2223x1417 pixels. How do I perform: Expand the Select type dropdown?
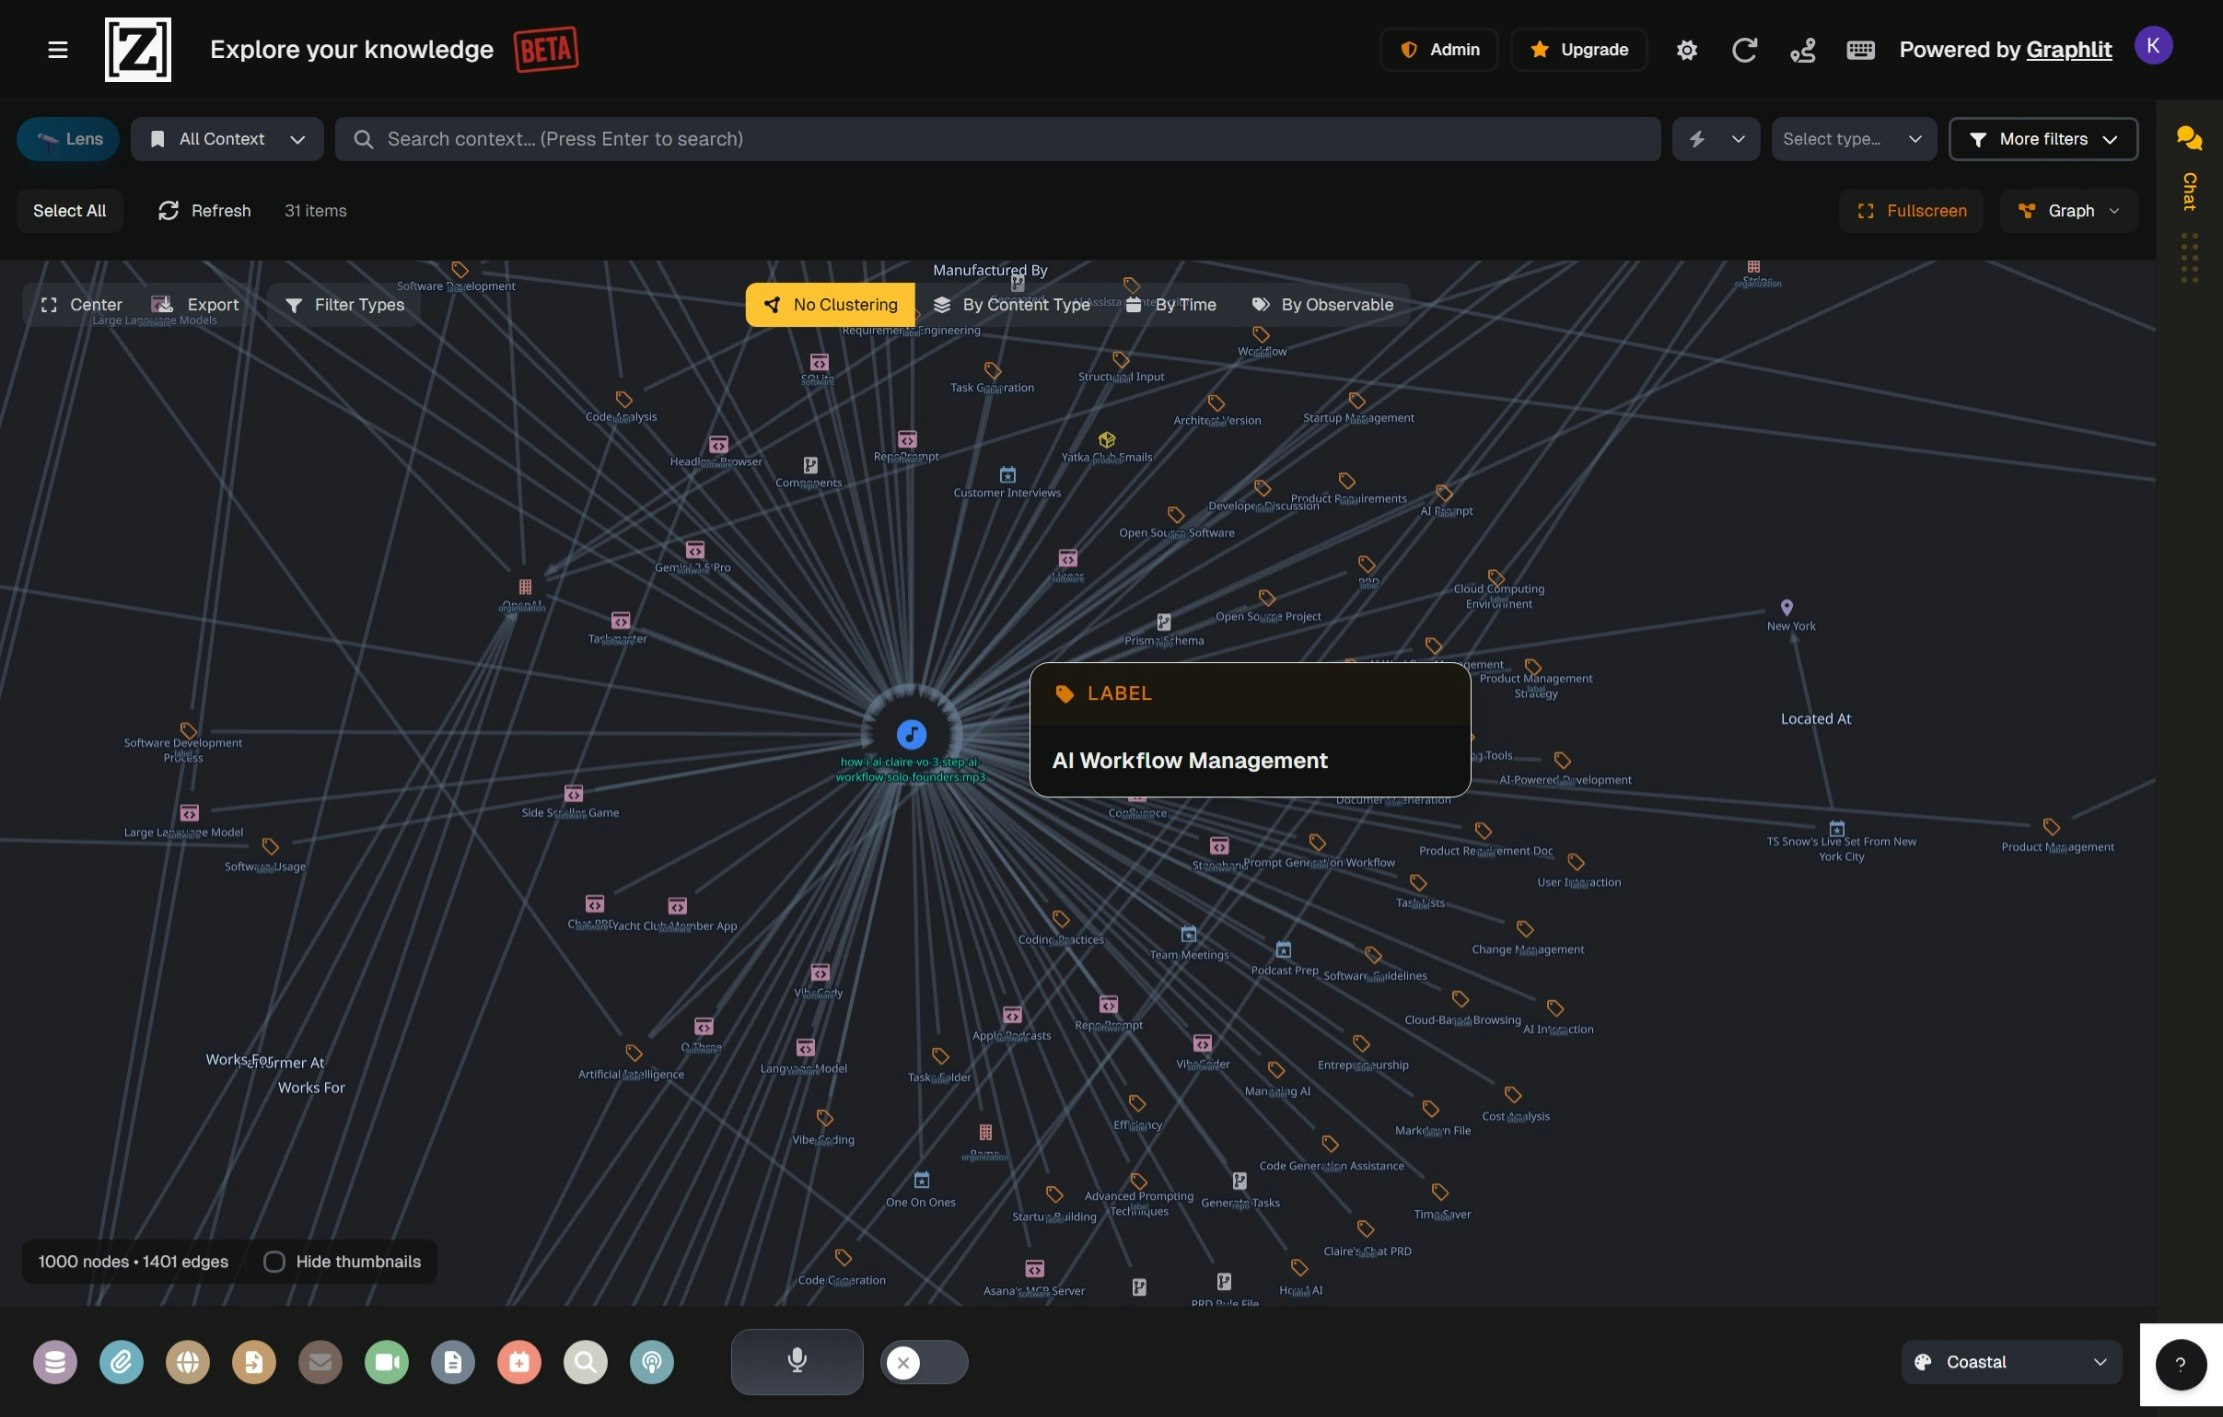click(1852, 139)
